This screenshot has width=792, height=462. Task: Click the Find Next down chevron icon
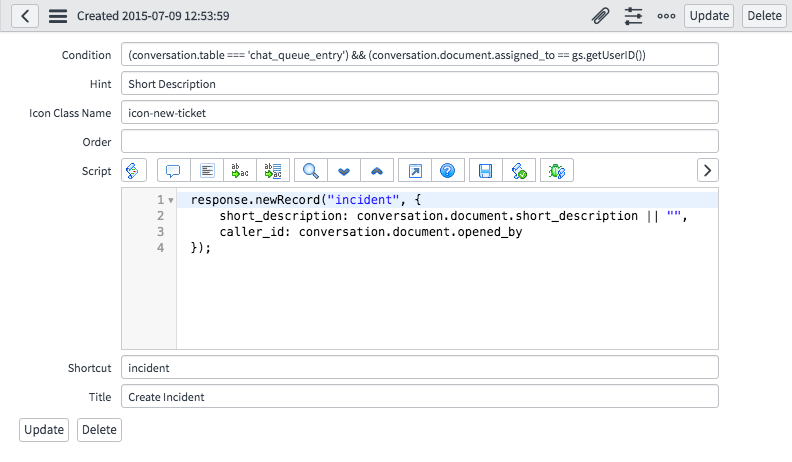(344, 171)
